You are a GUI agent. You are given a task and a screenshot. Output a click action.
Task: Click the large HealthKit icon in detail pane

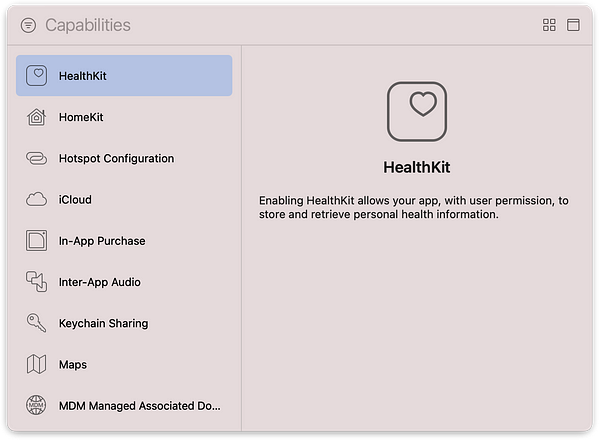pos(417,111)
